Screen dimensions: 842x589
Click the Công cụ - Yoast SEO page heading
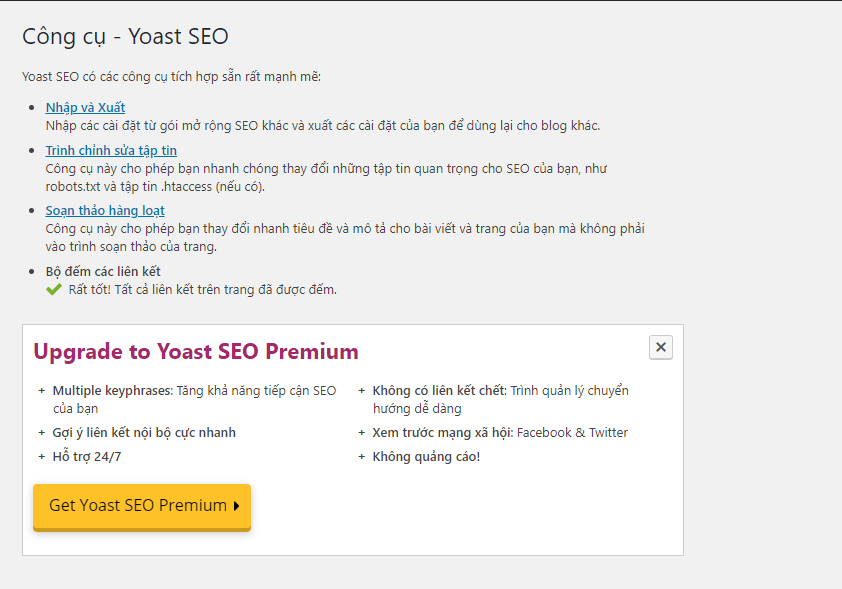pos(125,37)
